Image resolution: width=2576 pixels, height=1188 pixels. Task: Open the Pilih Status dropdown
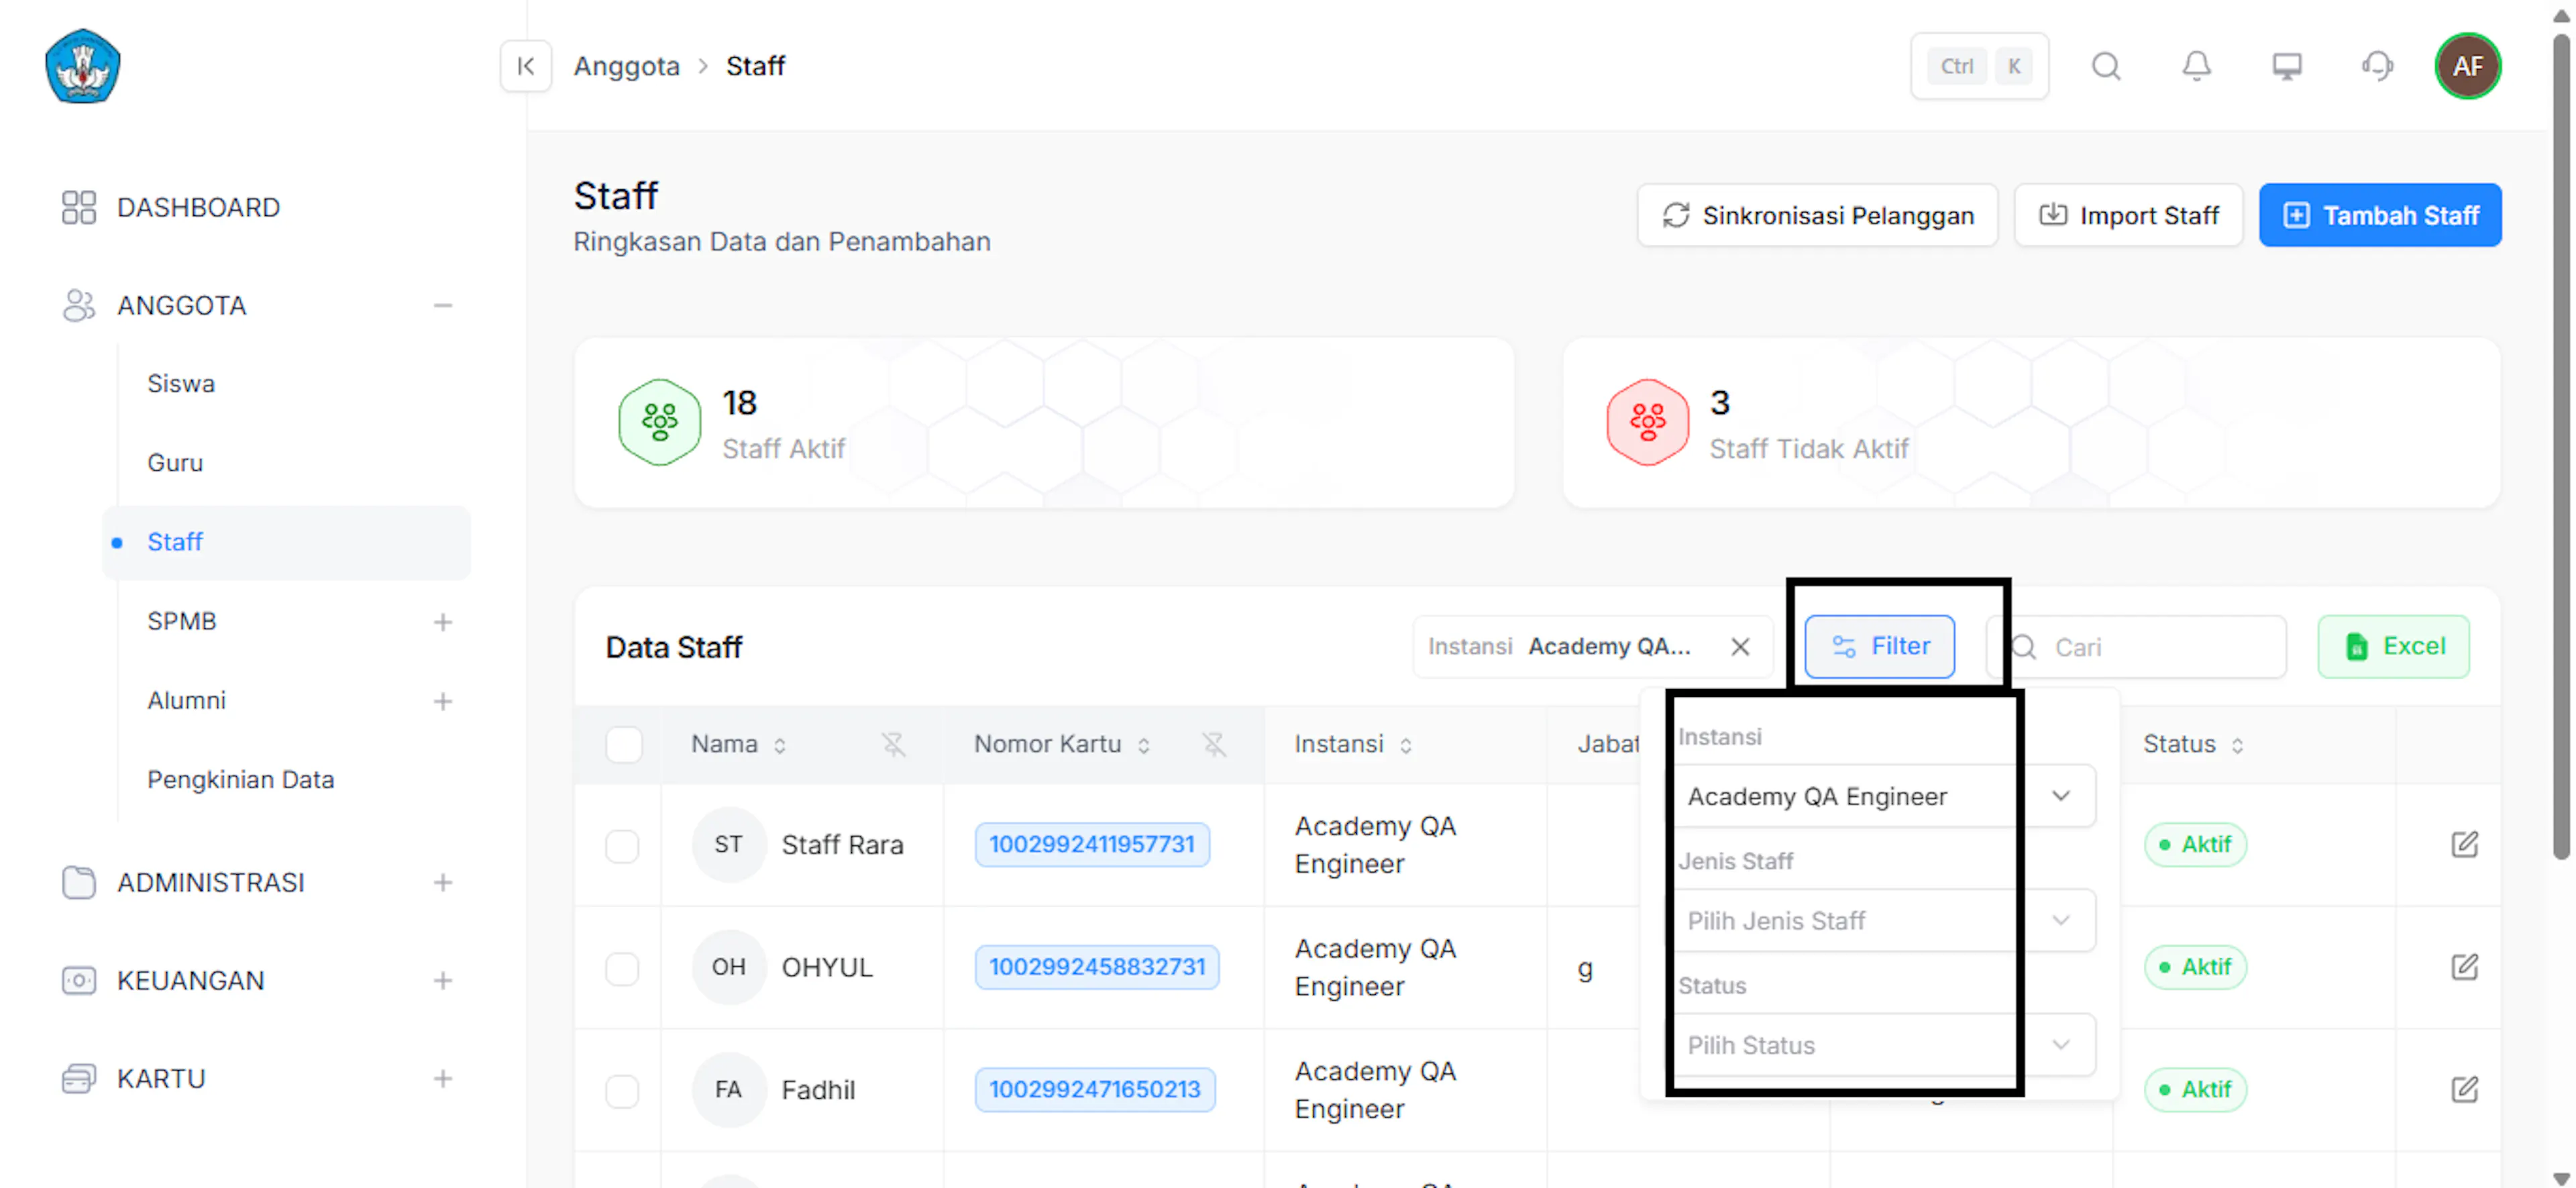tap(1885, 1045)
